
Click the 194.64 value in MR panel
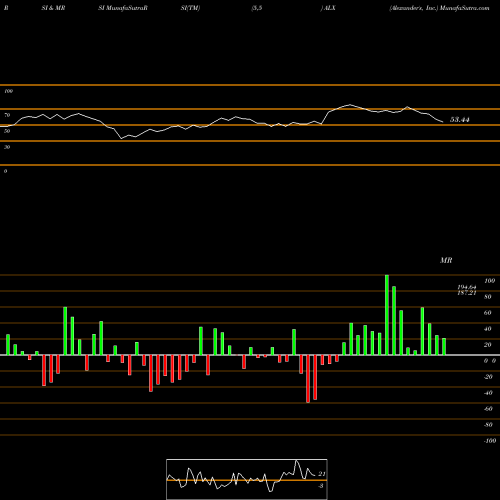point(467,287)
